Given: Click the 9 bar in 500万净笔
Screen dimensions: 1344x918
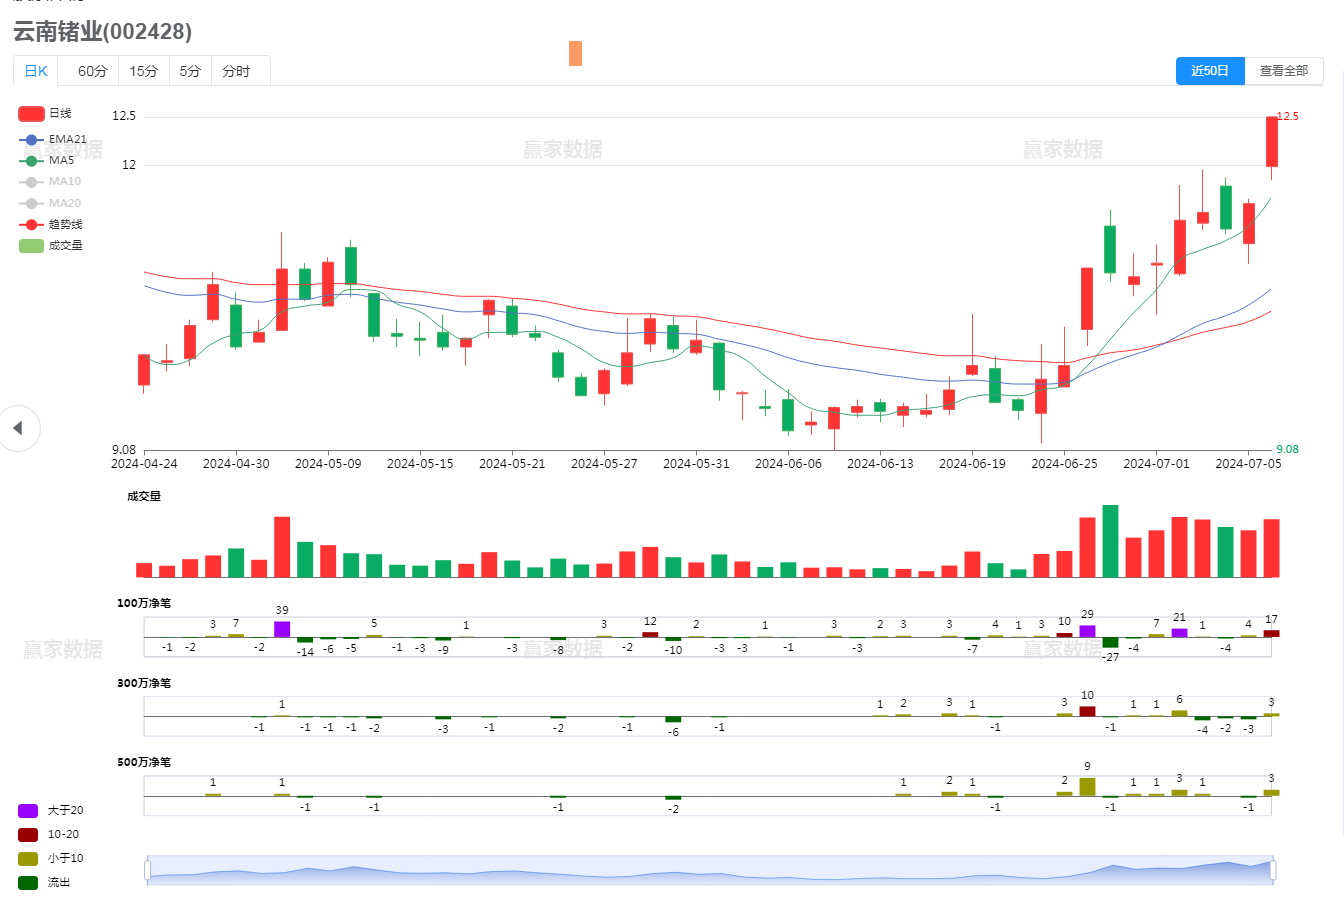Looking at the screenshot, I should point(1087,787).
